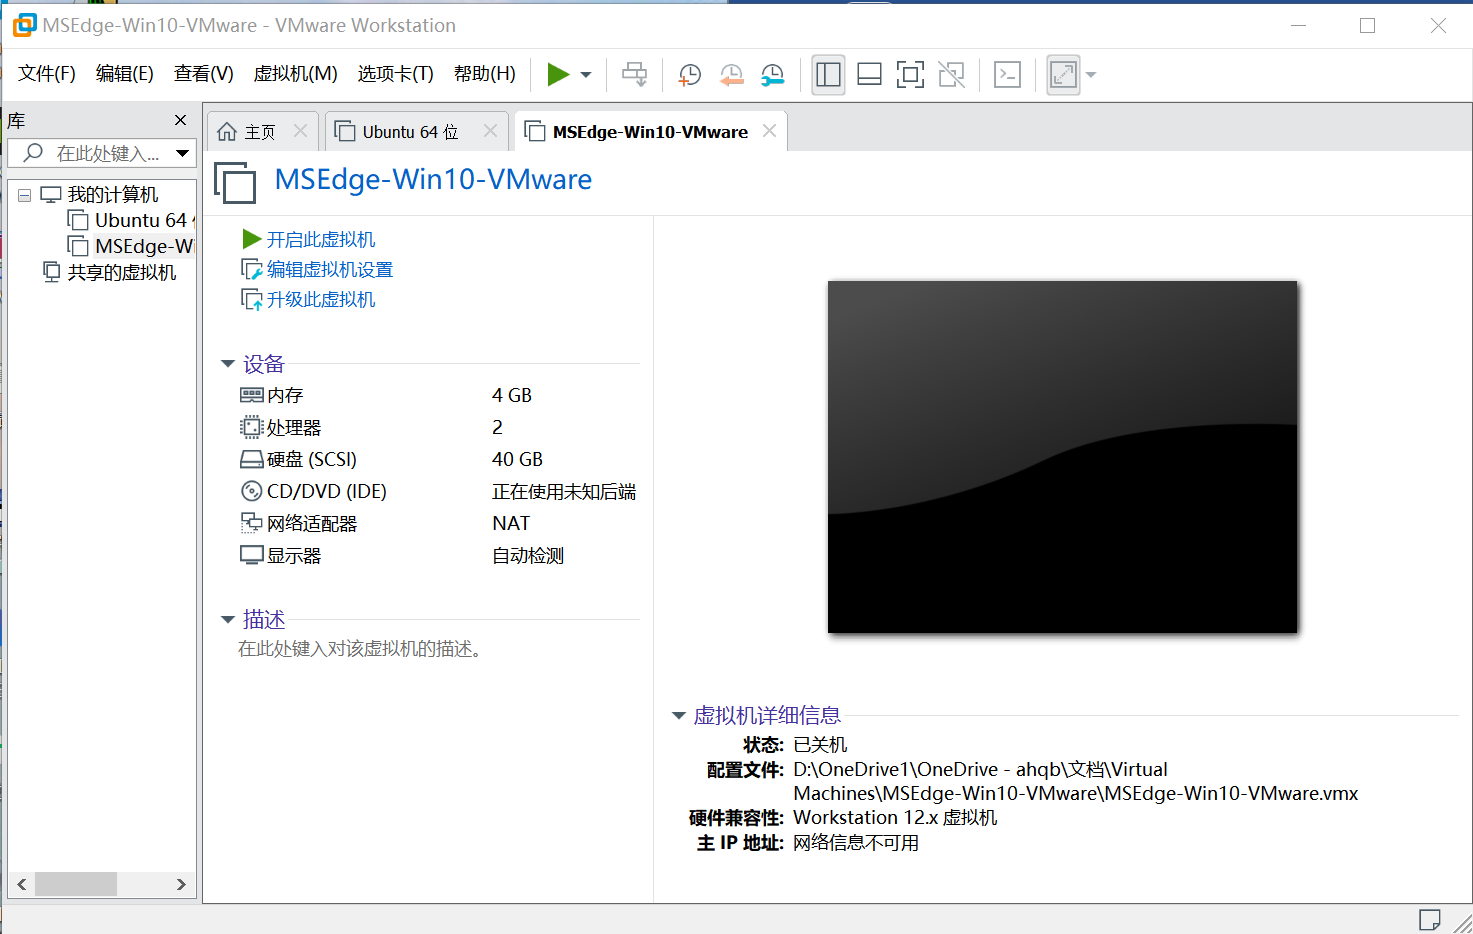Select the CD/DVD (IDE) device row
Viewport: 1473px width, 934px height.
(x=438, y=491)
